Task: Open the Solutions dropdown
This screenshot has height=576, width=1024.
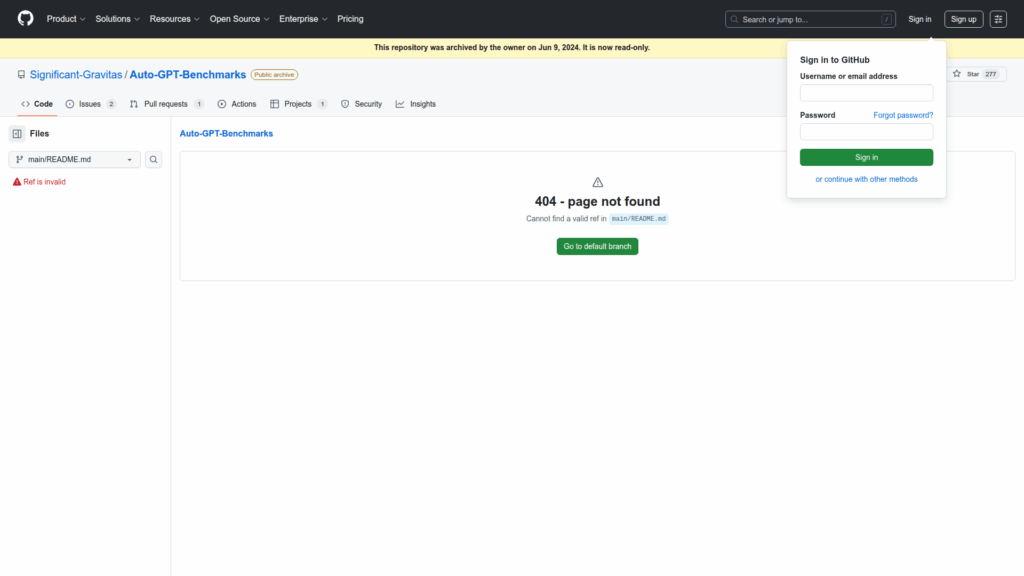Action: 117,19
